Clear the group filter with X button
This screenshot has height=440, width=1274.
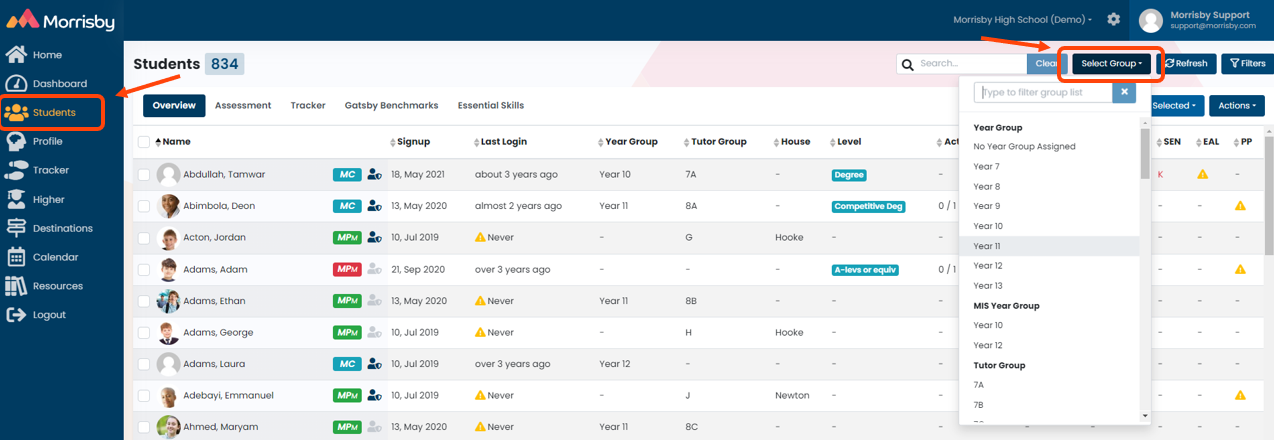1125,92
